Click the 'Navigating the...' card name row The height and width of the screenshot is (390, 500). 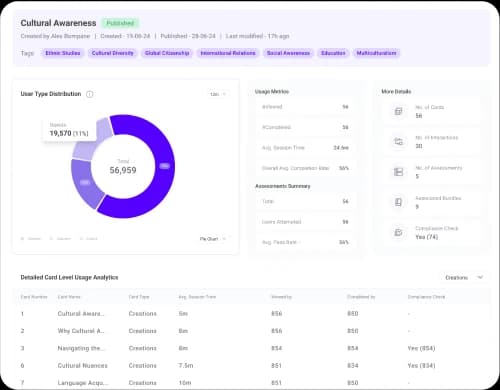tap(81, 348)
